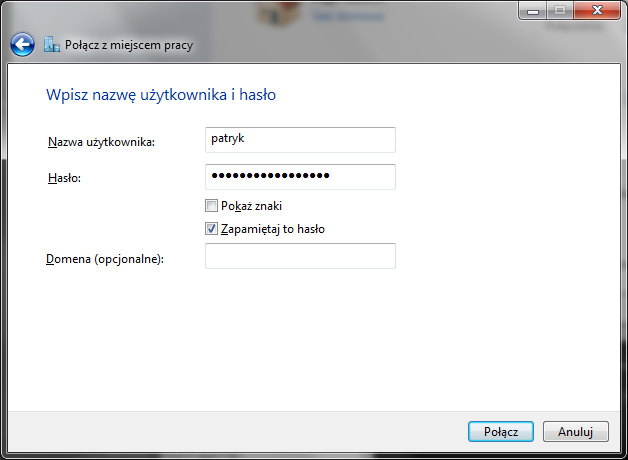
Task: Click the Domena (opcjonalne) label
Action: click(x=105, y=259)
